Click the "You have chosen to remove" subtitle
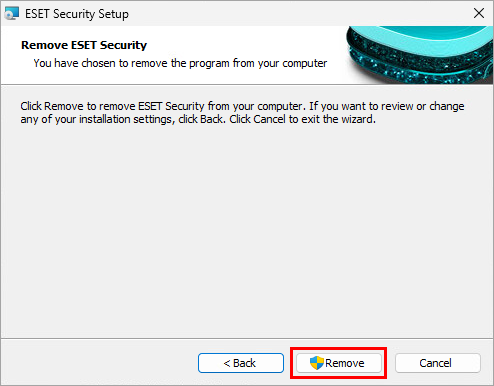Image resolution: width=494 pixels, height=386 pixels. point(180,63)
